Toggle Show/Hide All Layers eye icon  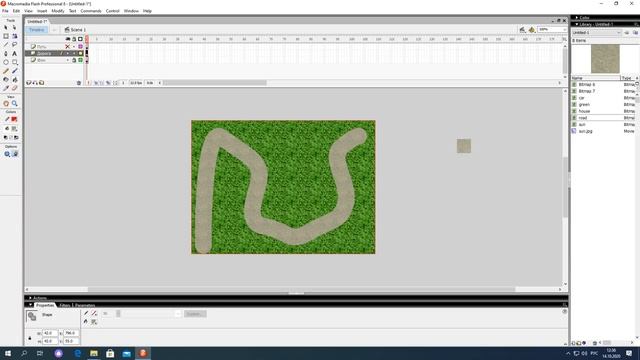pyautogui.click(x=68, y=39)
